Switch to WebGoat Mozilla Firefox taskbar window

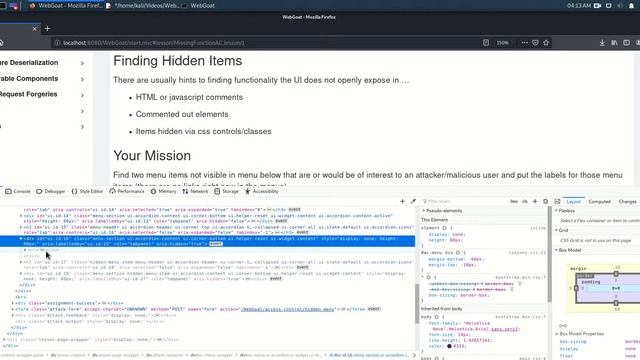(67, 6)
